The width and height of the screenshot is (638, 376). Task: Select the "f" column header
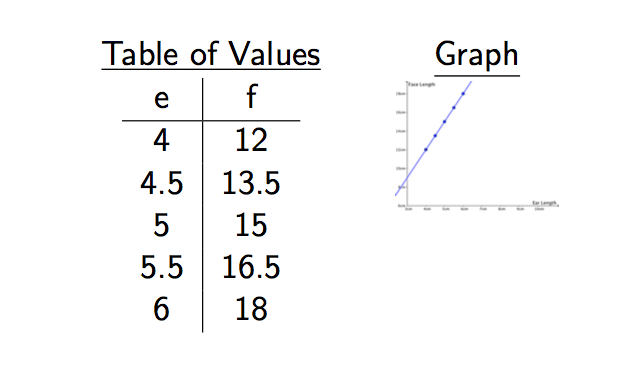coord(252,96)
